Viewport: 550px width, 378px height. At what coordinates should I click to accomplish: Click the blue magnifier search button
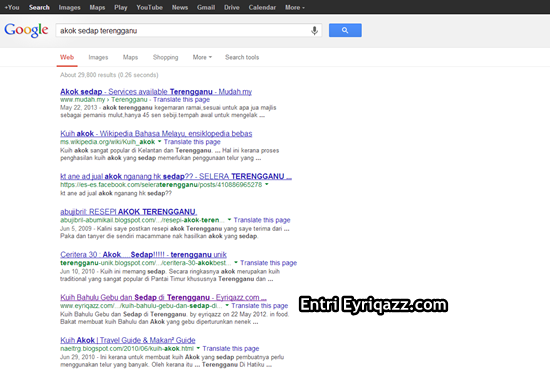click(x=345, y=30)
